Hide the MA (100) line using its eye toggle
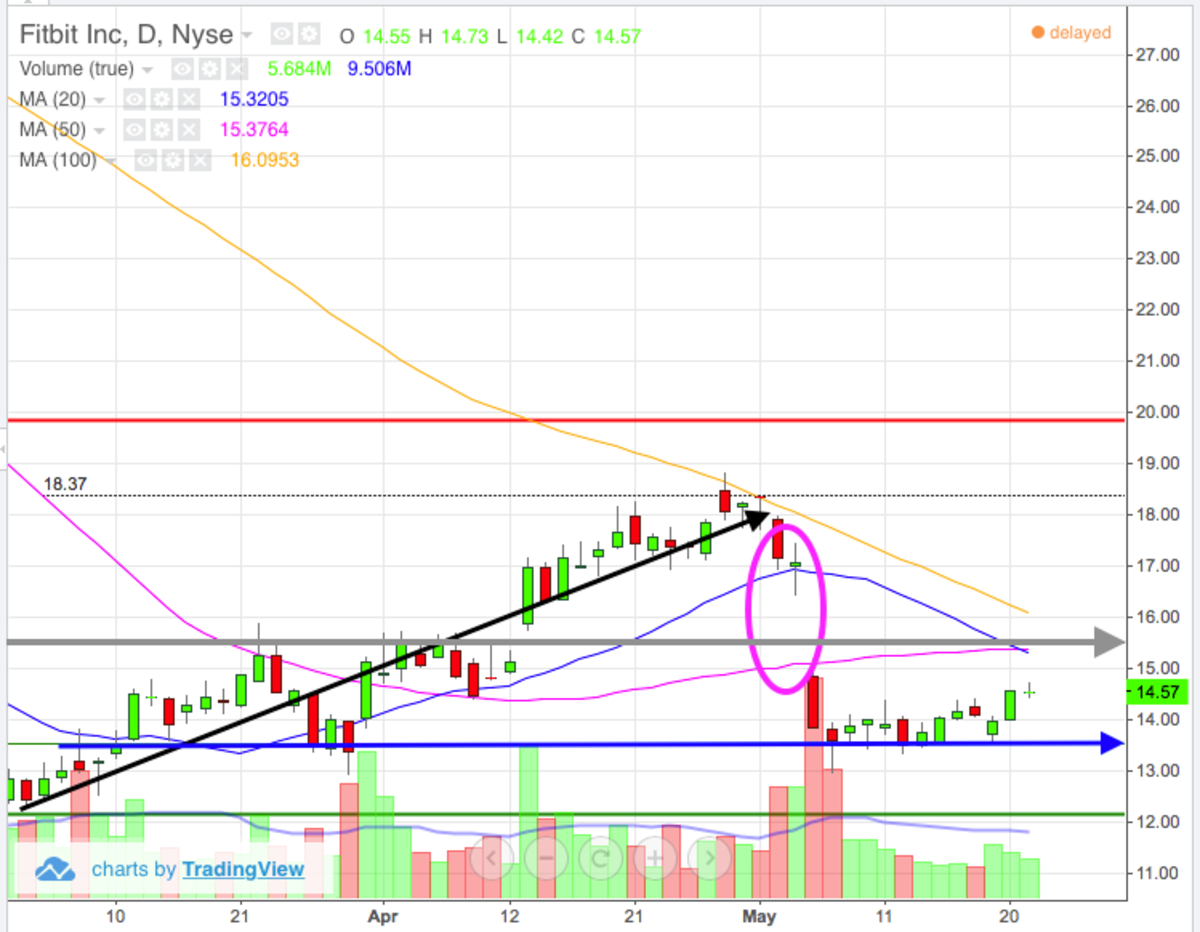Screen dimensions: 1200x932 click(x=144, y=160)
